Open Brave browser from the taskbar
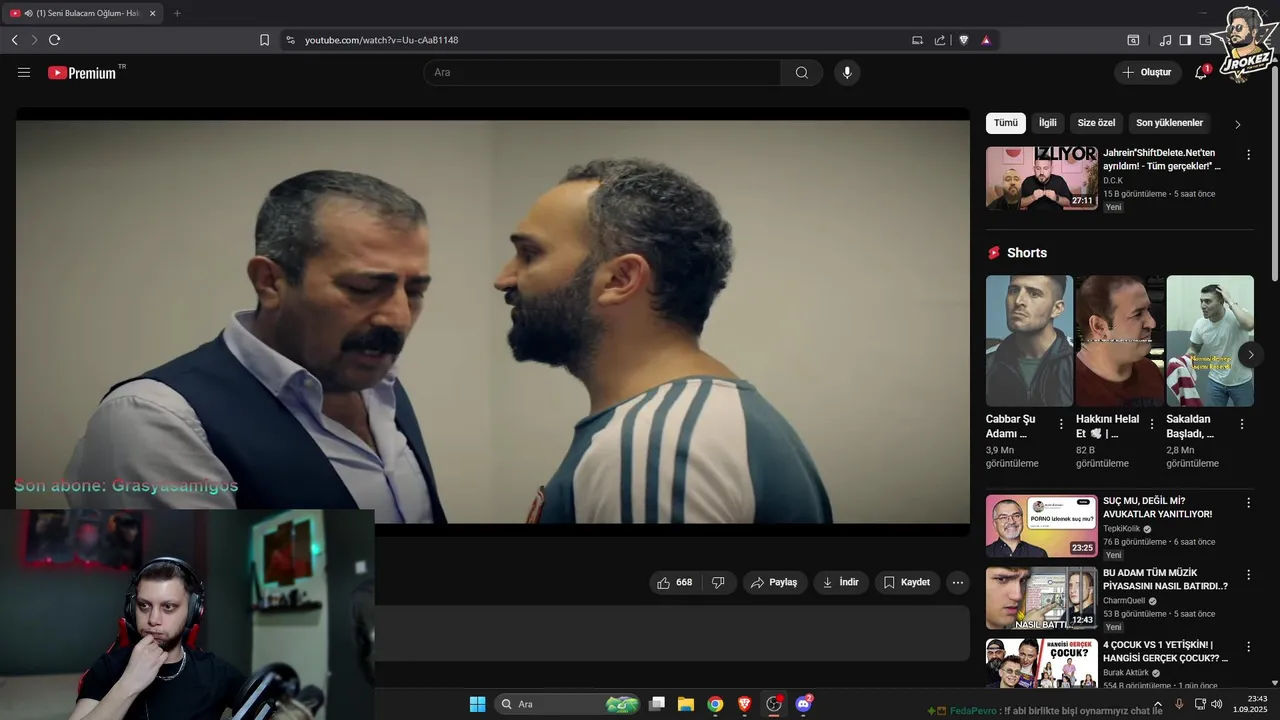 coord(744,704)
